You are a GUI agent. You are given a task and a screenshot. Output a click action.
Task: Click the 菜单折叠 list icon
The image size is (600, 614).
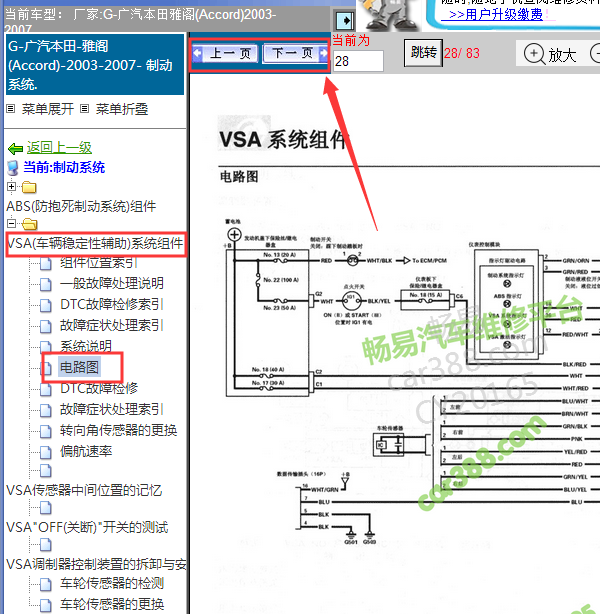pyautogui.click(x=84, y=109)
